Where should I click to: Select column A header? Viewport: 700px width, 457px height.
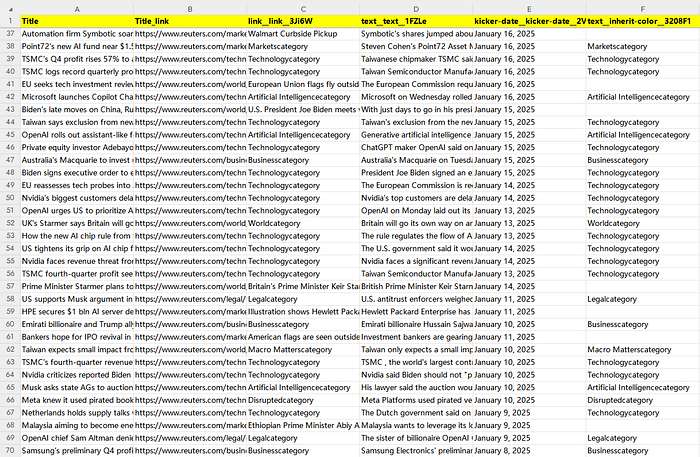click(77, 9)
